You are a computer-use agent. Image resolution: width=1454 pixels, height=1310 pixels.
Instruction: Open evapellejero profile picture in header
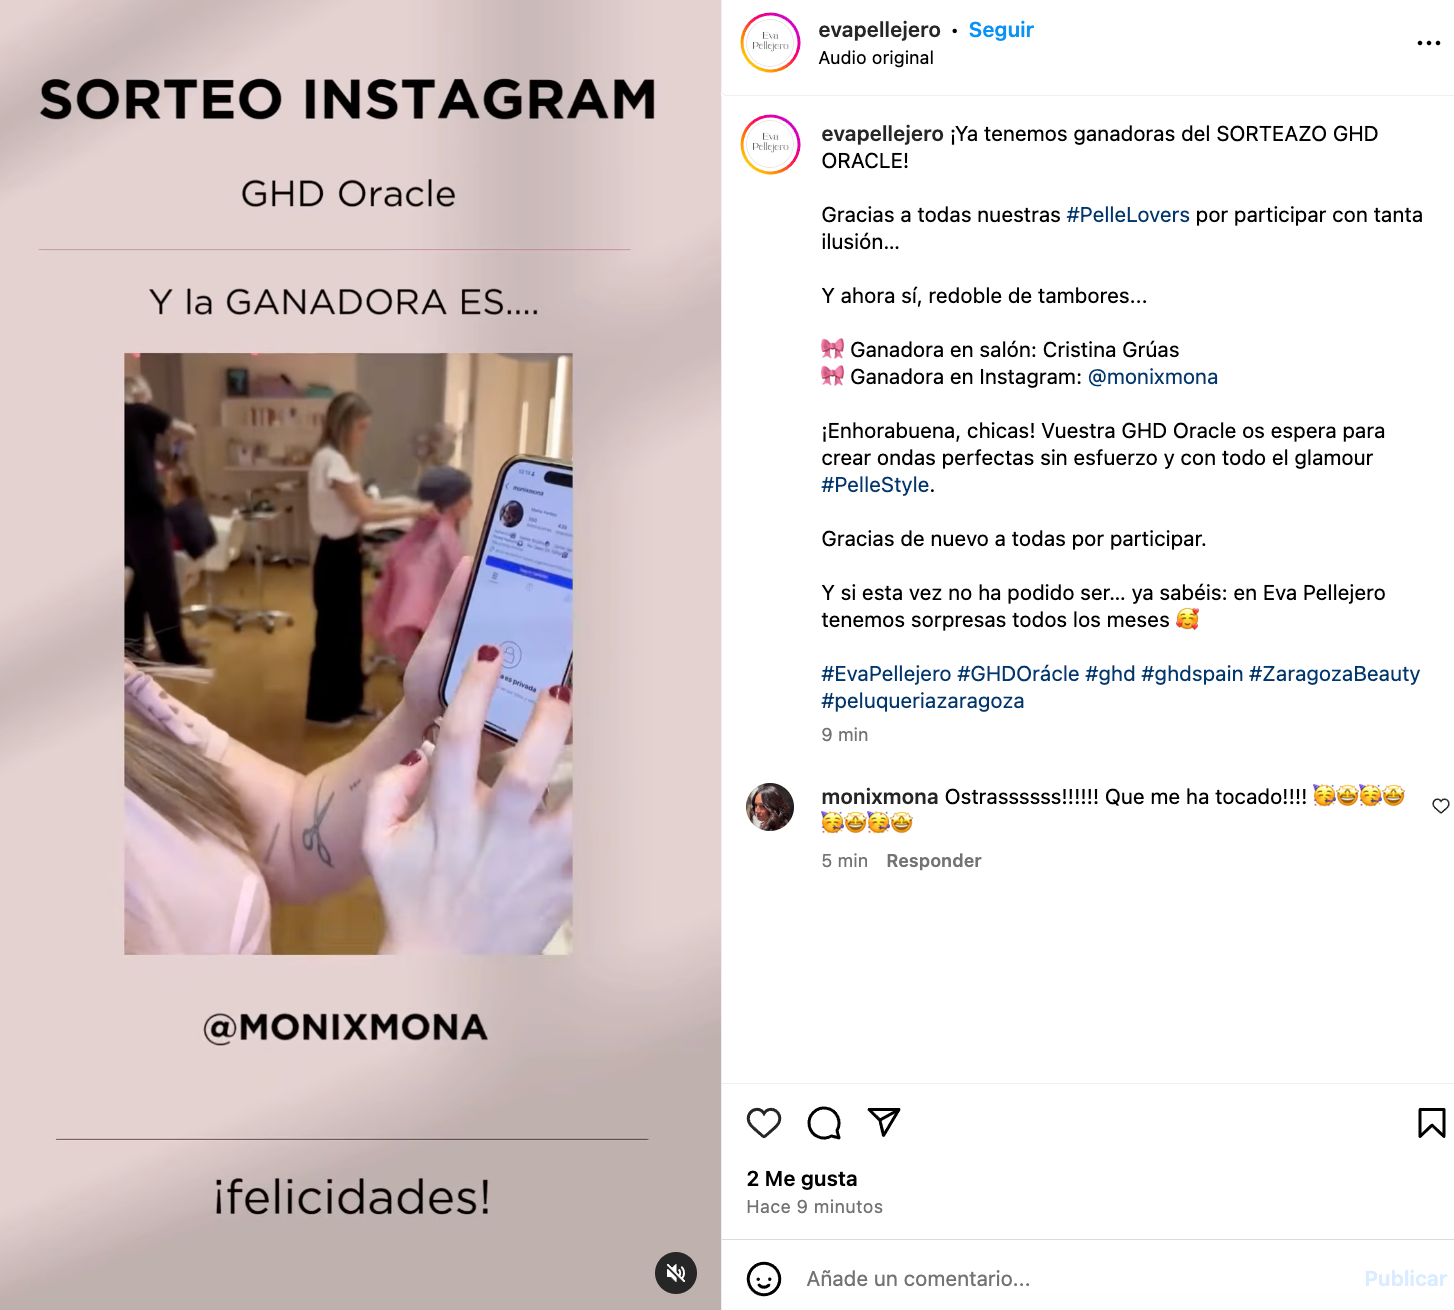[770, 43]
